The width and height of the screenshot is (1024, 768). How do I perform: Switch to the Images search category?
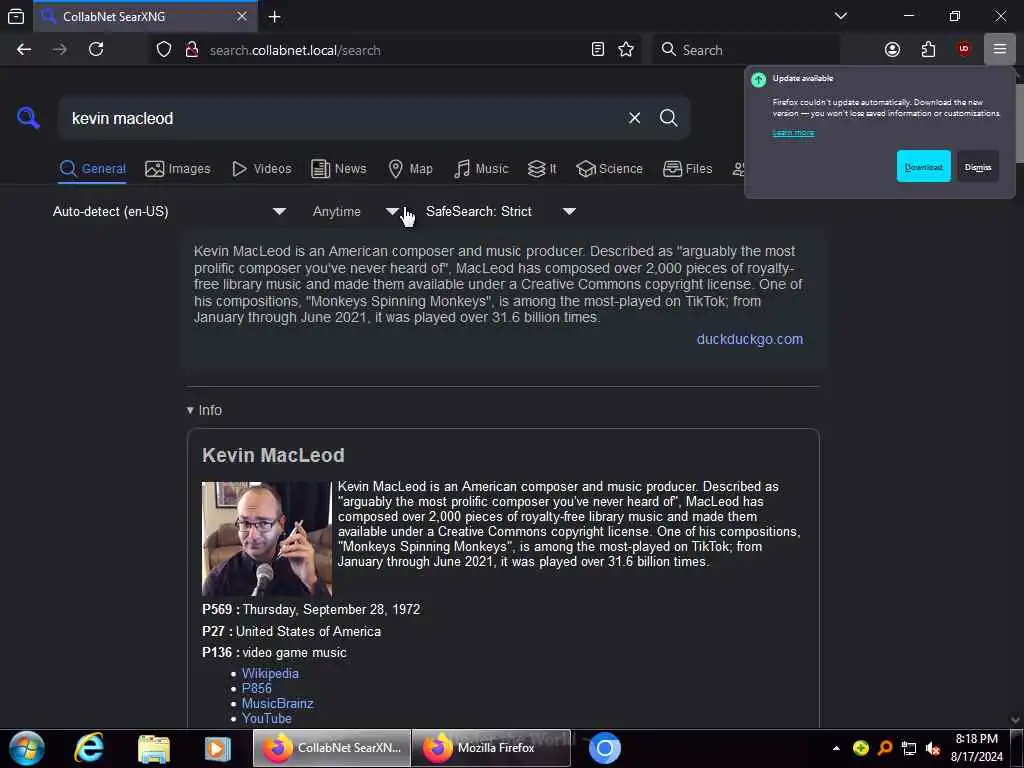pos(178,168)
